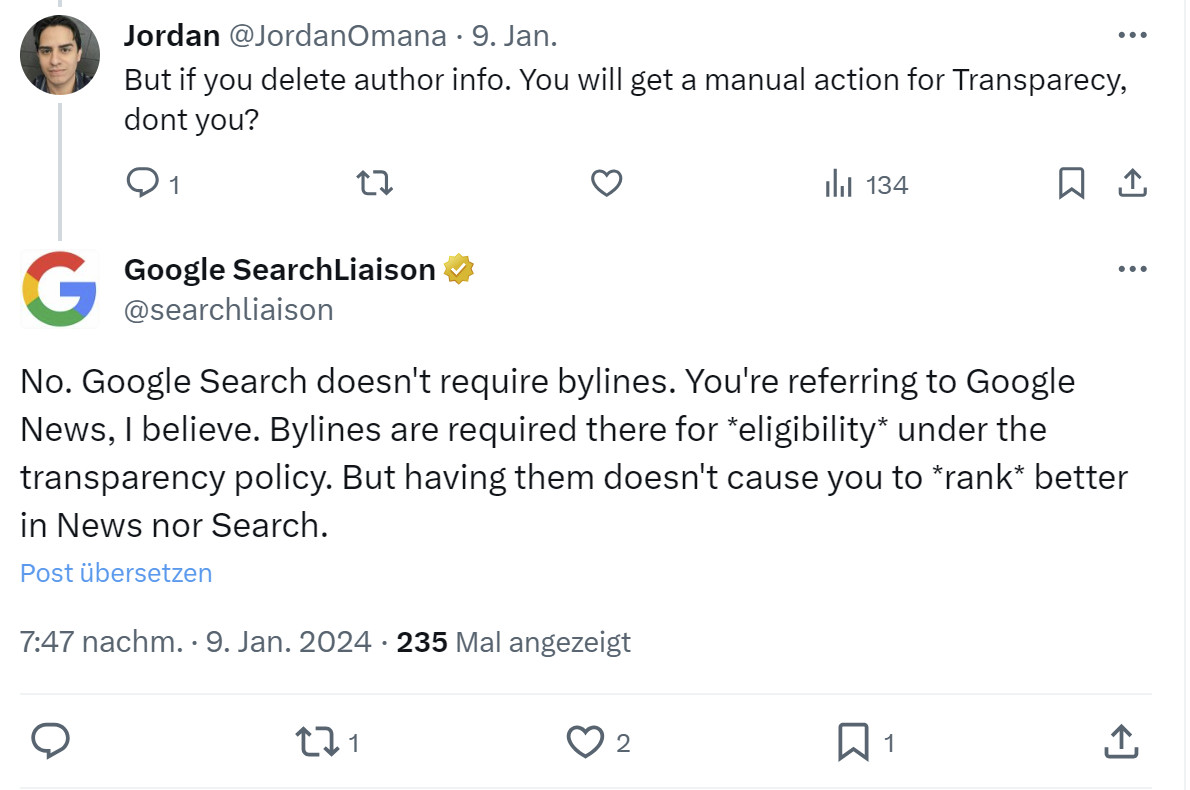
Task: Open more options on SearchLiaison's post
Action: pyautogui.click(x=1131, y=270)
